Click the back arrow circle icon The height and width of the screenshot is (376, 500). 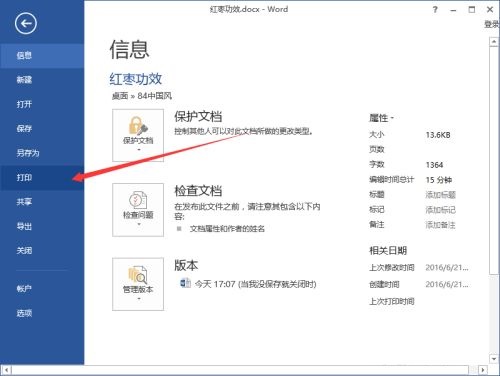(x=25, y=23)
